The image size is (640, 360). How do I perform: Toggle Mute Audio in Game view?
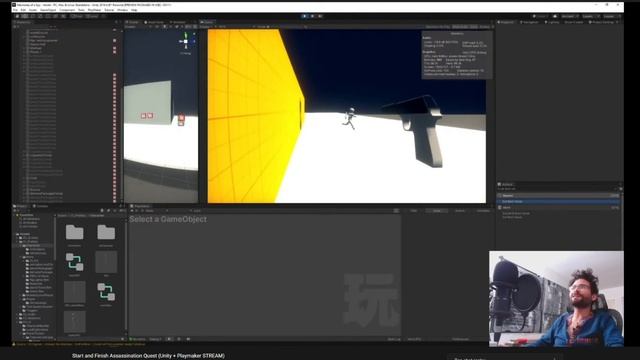[460, 27]
